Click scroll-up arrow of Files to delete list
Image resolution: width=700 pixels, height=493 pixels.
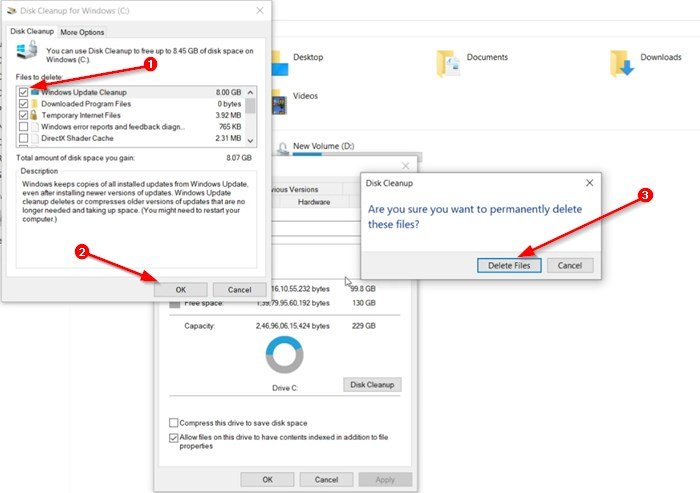click(250, 92)
